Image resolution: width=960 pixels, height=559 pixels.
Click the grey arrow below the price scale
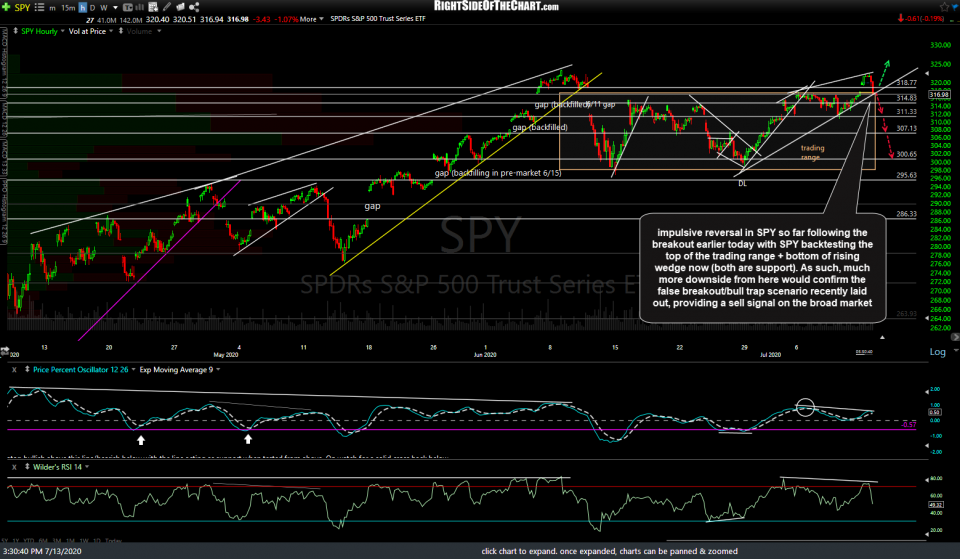click(x=955, y=337)
